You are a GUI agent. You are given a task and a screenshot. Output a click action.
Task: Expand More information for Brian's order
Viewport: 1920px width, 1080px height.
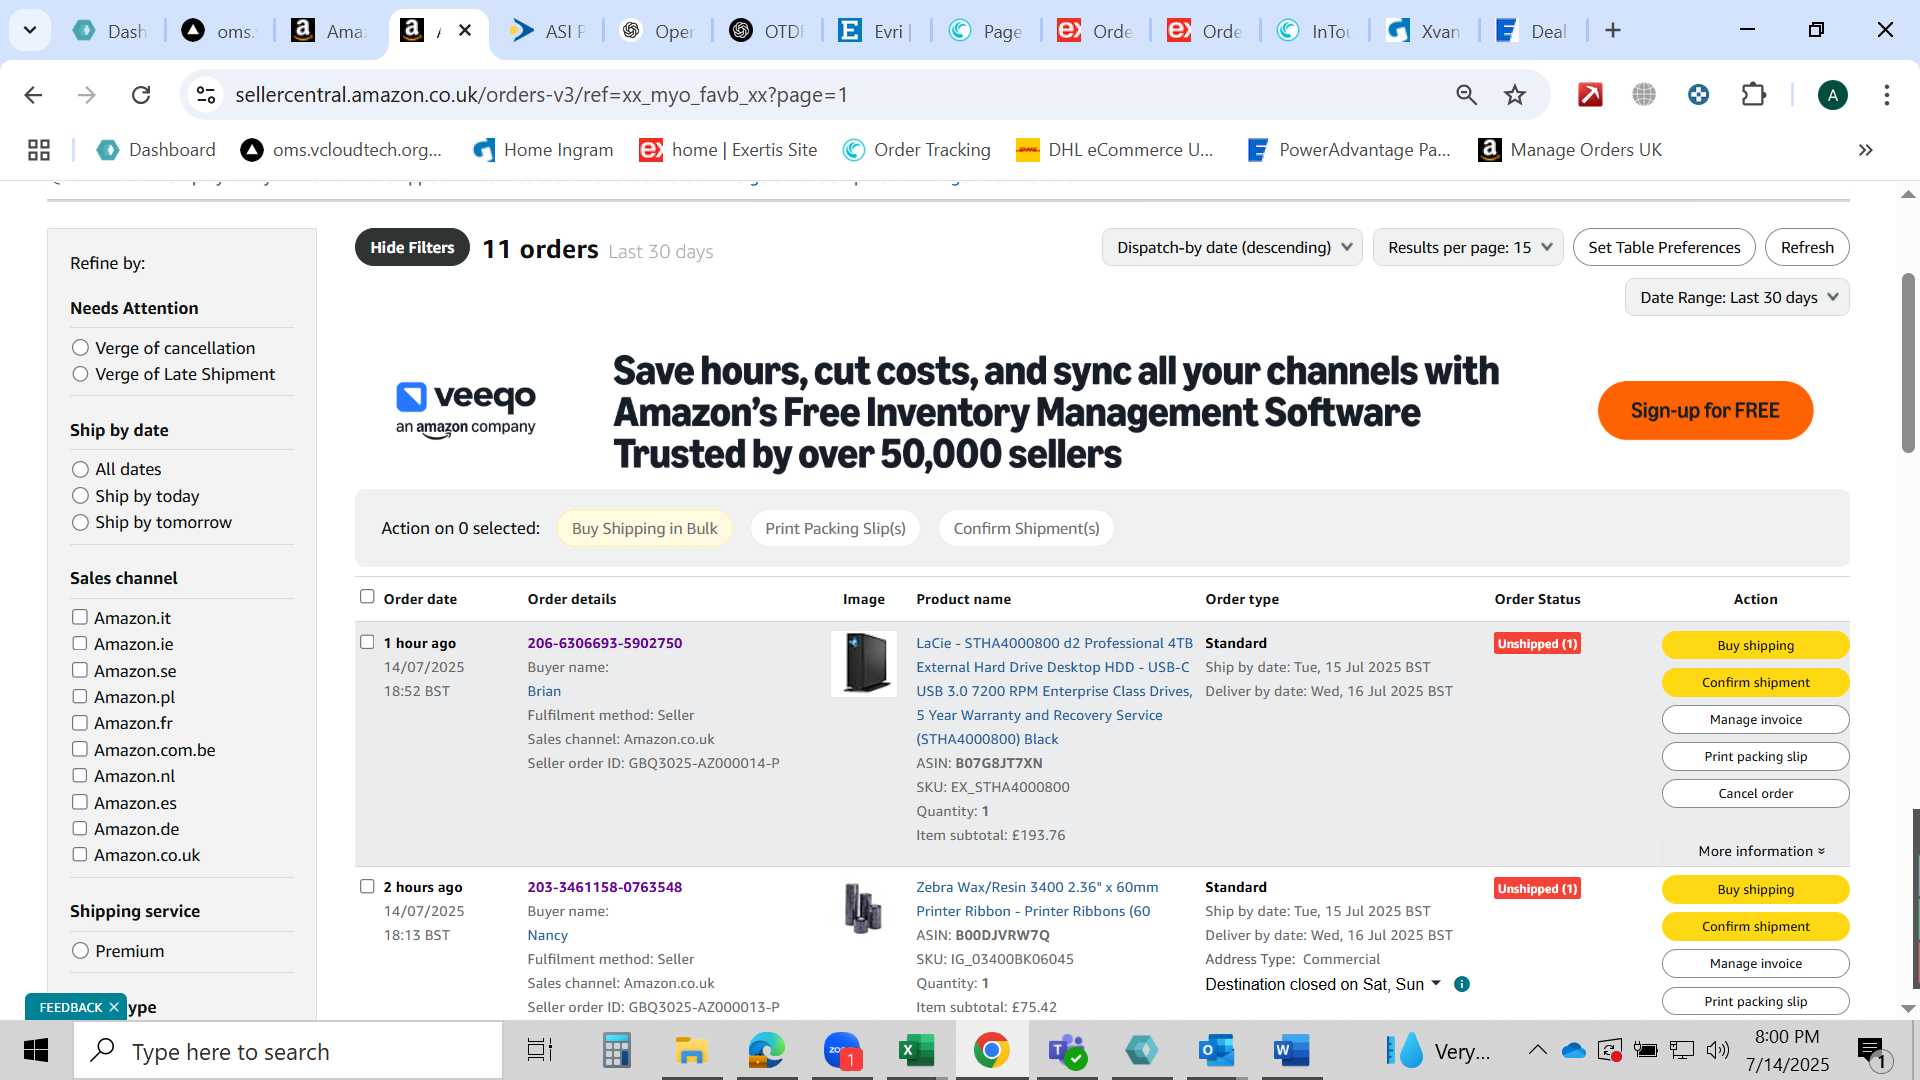click(x=1761, y=851)
